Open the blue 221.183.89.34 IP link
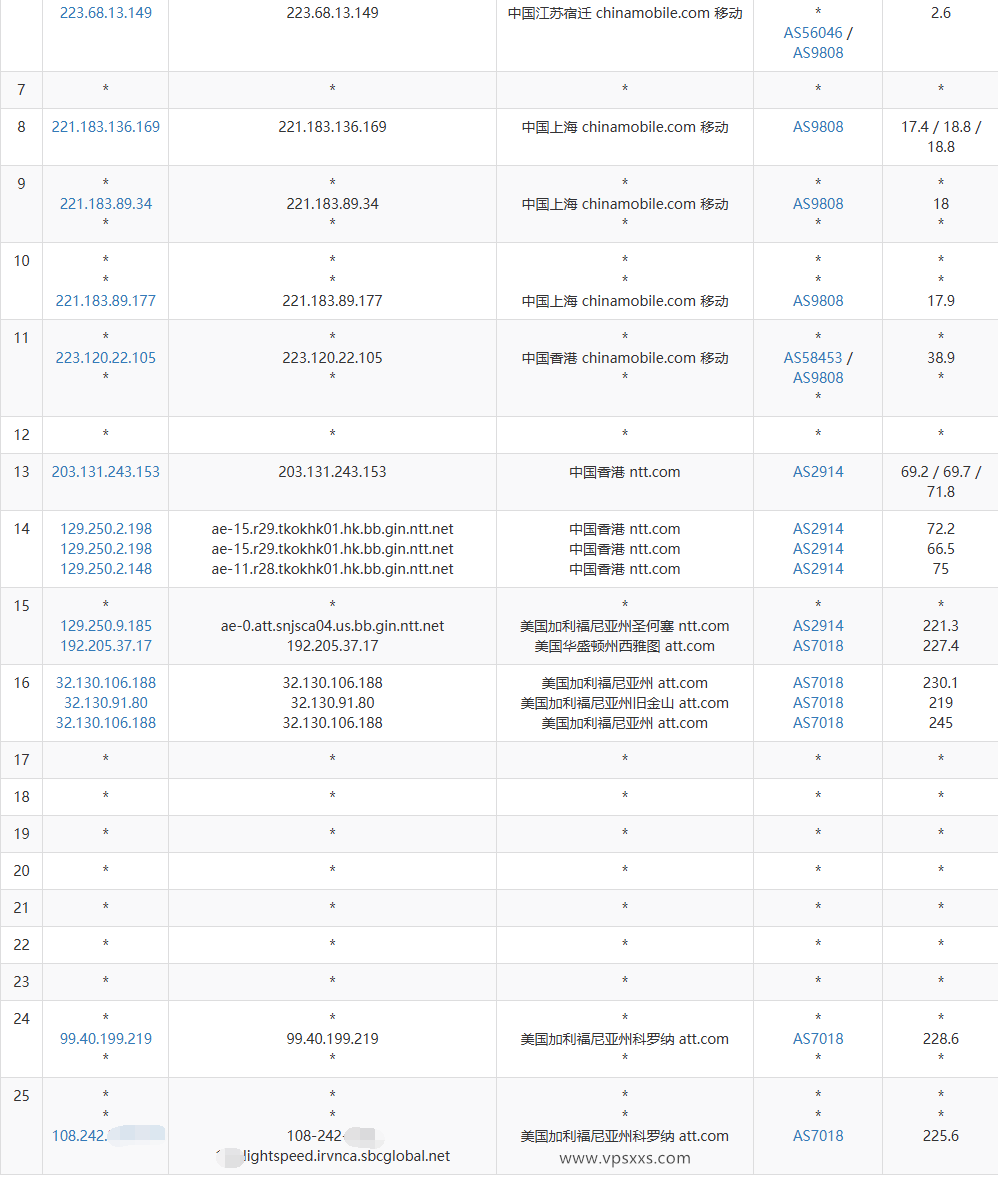The width and height of the screenshot is (998, 1177). click(x=106, y=204)
